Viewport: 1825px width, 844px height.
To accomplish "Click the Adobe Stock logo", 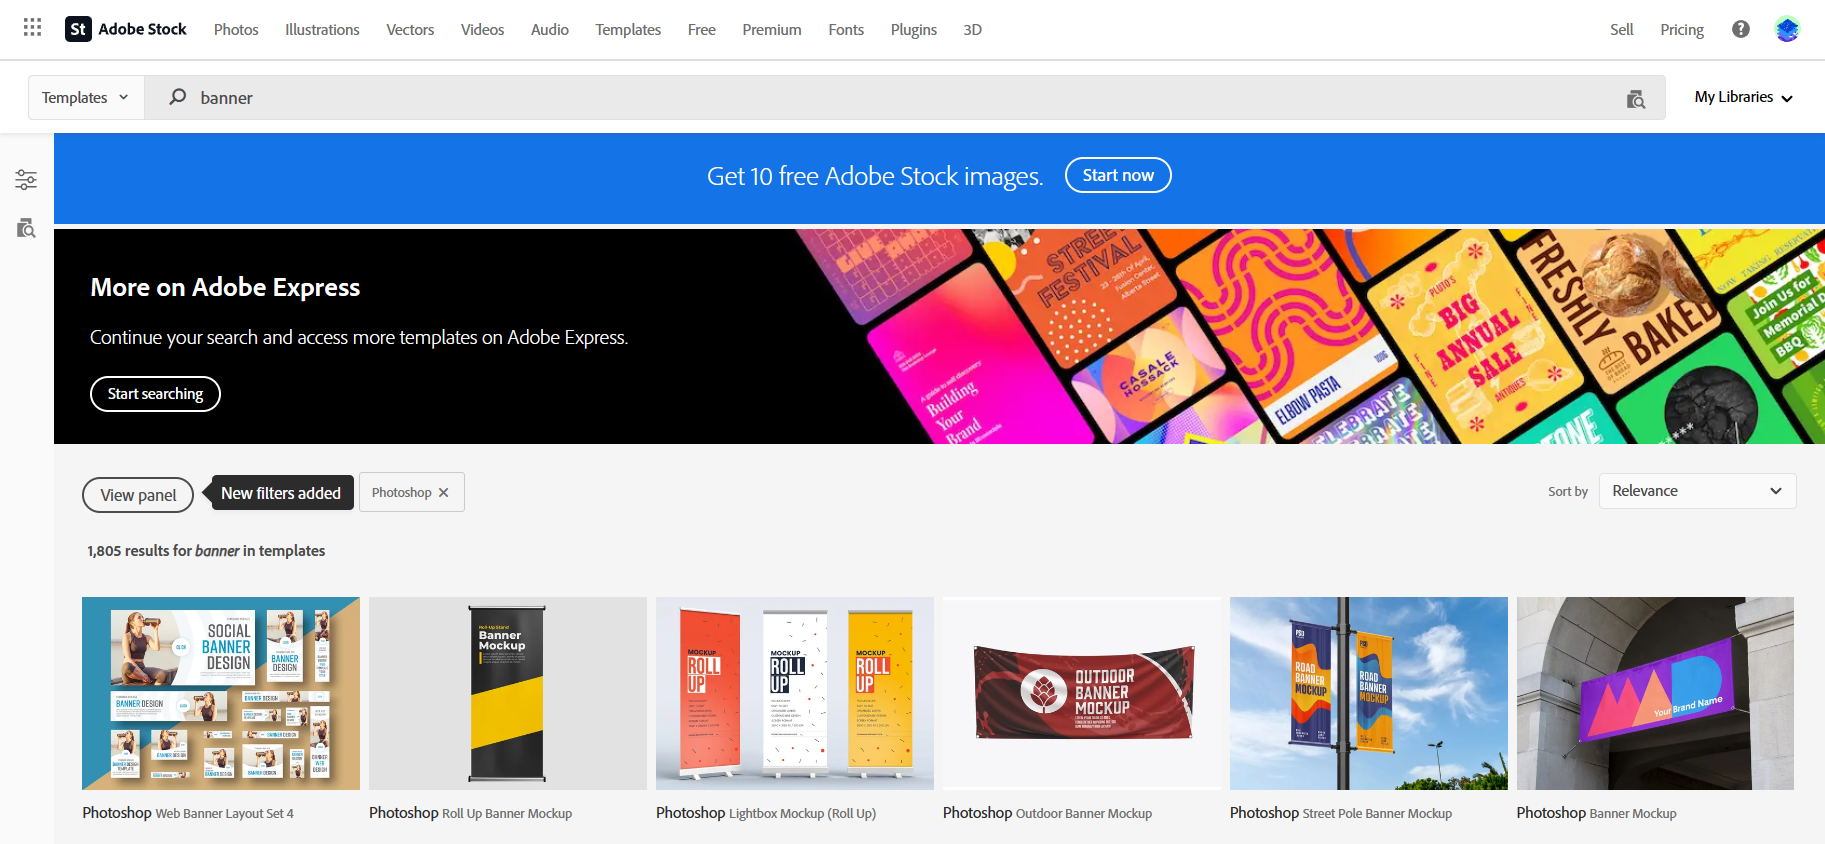I will [x=126, y=29].
